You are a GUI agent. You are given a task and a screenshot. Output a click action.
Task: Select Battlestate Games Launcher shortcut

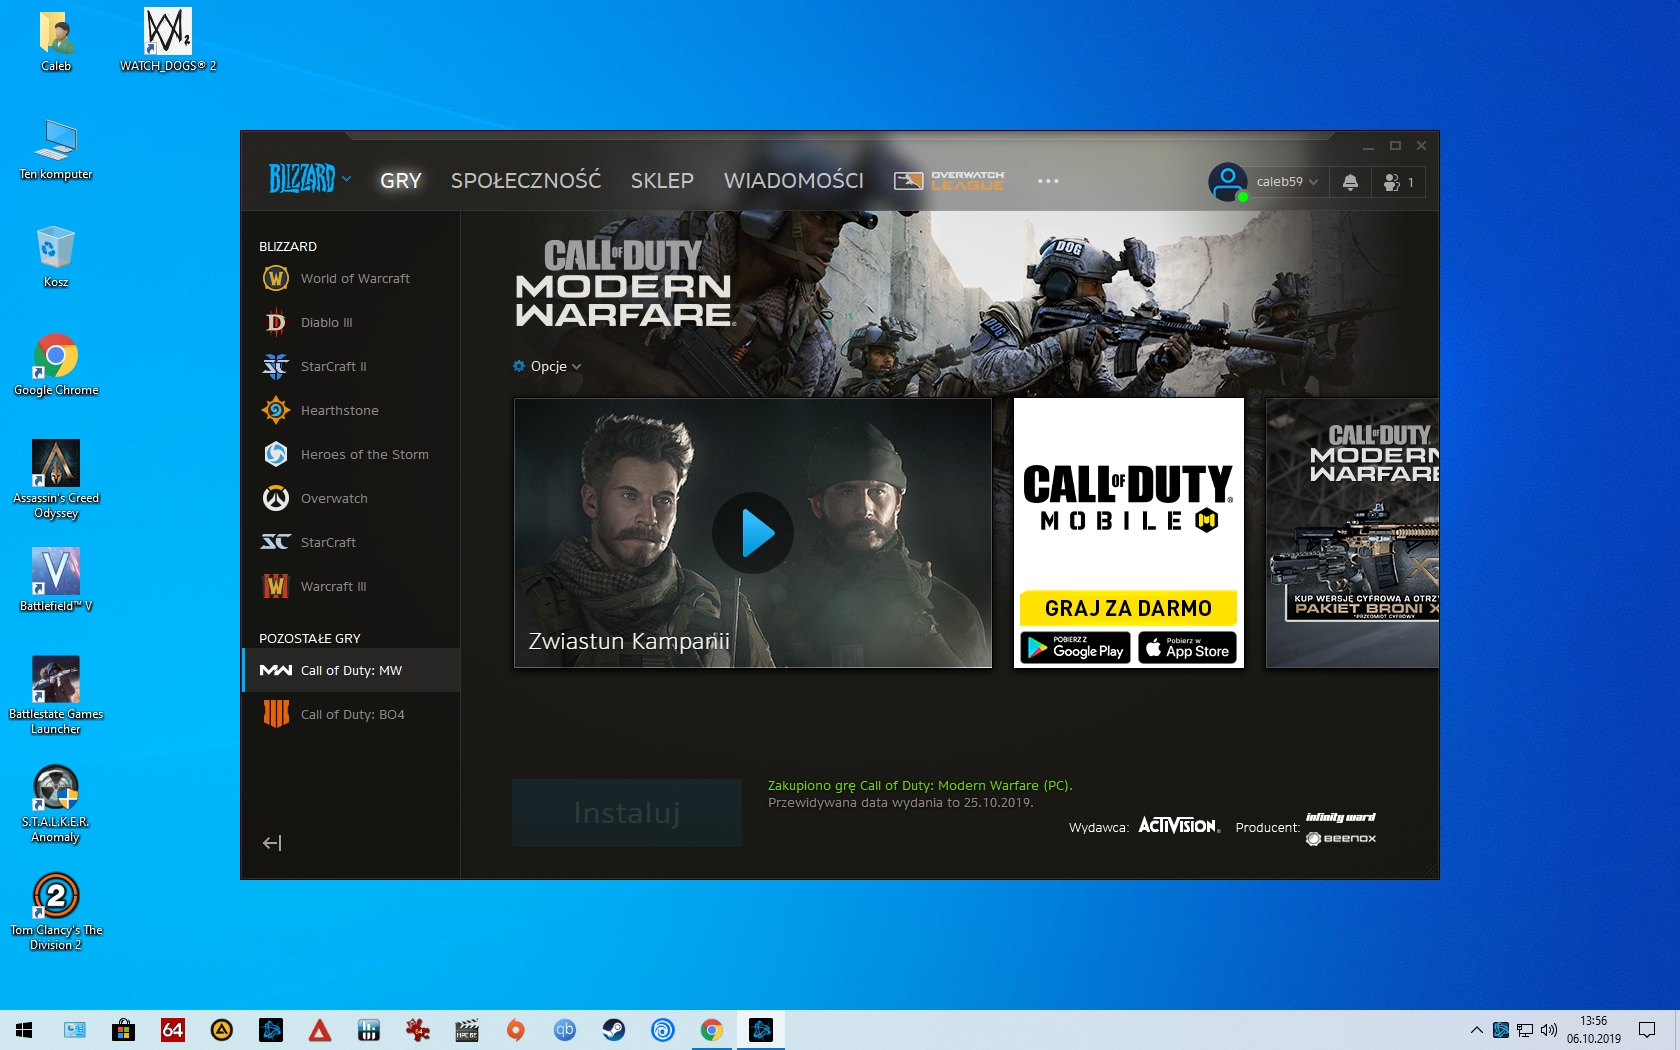(56, 696)
